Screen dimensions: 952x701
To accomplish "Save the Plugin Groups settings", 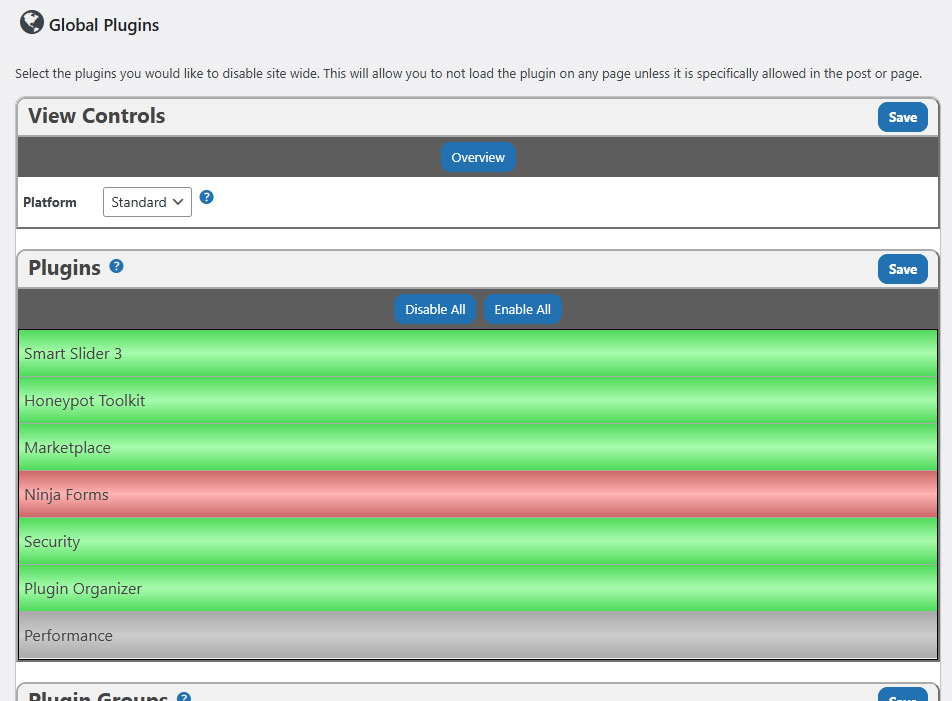I will 902,695.
